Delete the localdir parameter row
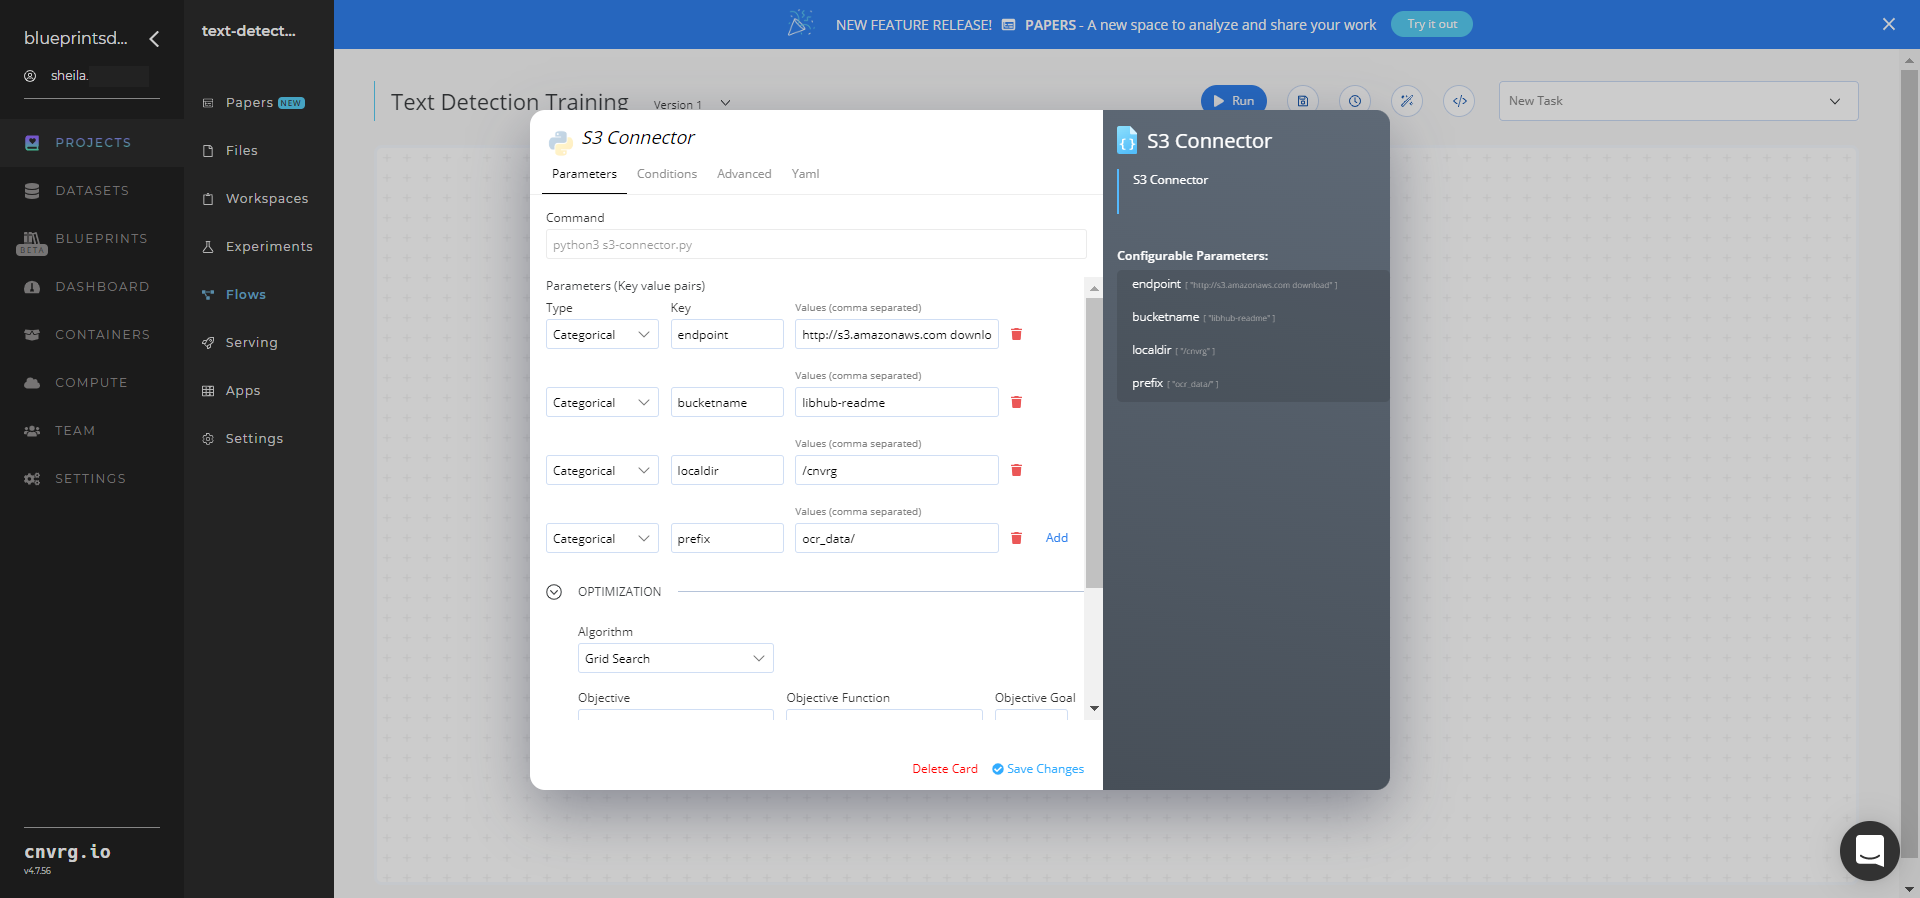This screenshot has height=898, width=1920. (1016, 470)
